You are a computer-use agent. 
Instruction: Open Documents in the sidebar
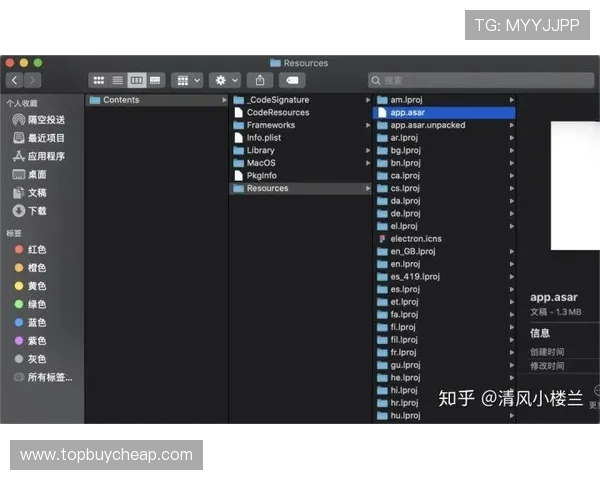coord(29,193)
